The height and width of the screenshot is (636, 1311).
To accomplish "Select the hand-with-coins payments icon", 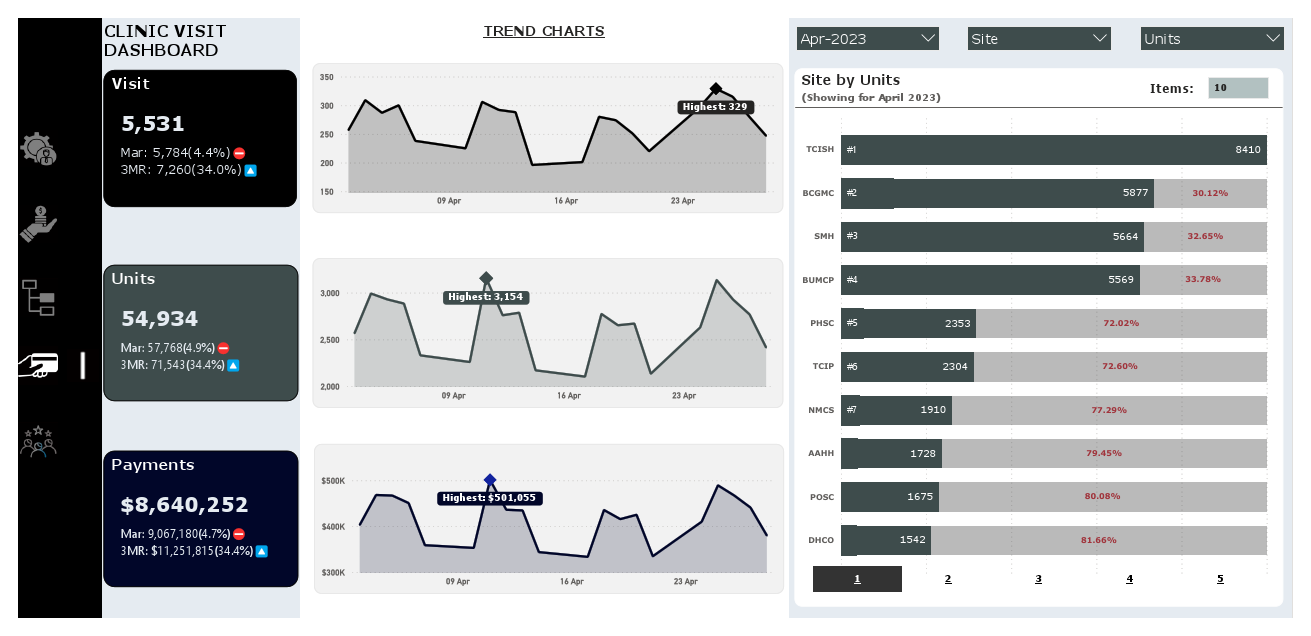I will 42,222.
